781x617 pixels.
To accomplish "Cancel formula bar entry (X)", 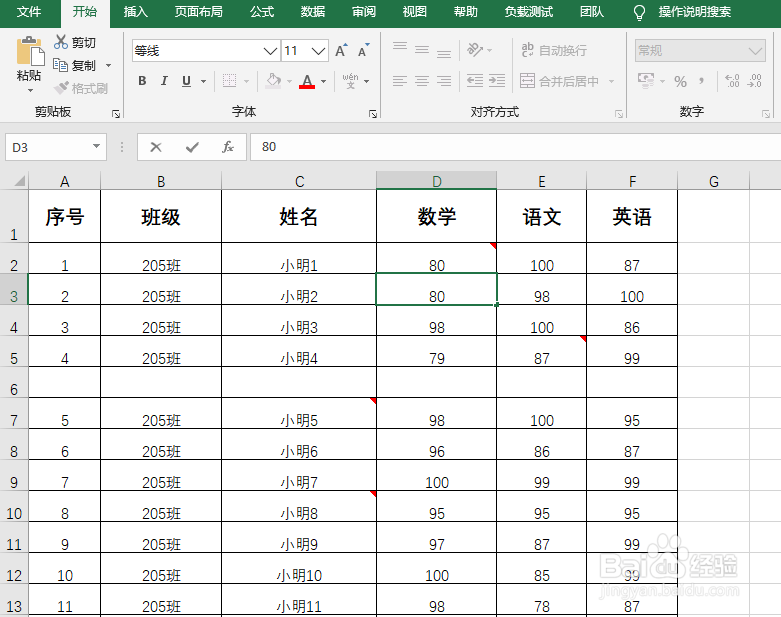I will pos(156,147).
